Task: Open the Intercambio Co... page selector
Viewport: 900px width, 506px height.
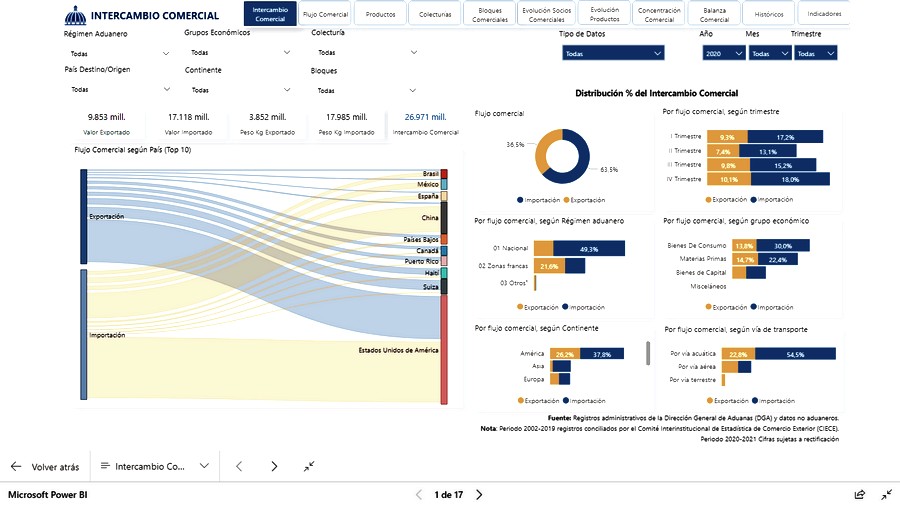Action: [x=155, y=466]
